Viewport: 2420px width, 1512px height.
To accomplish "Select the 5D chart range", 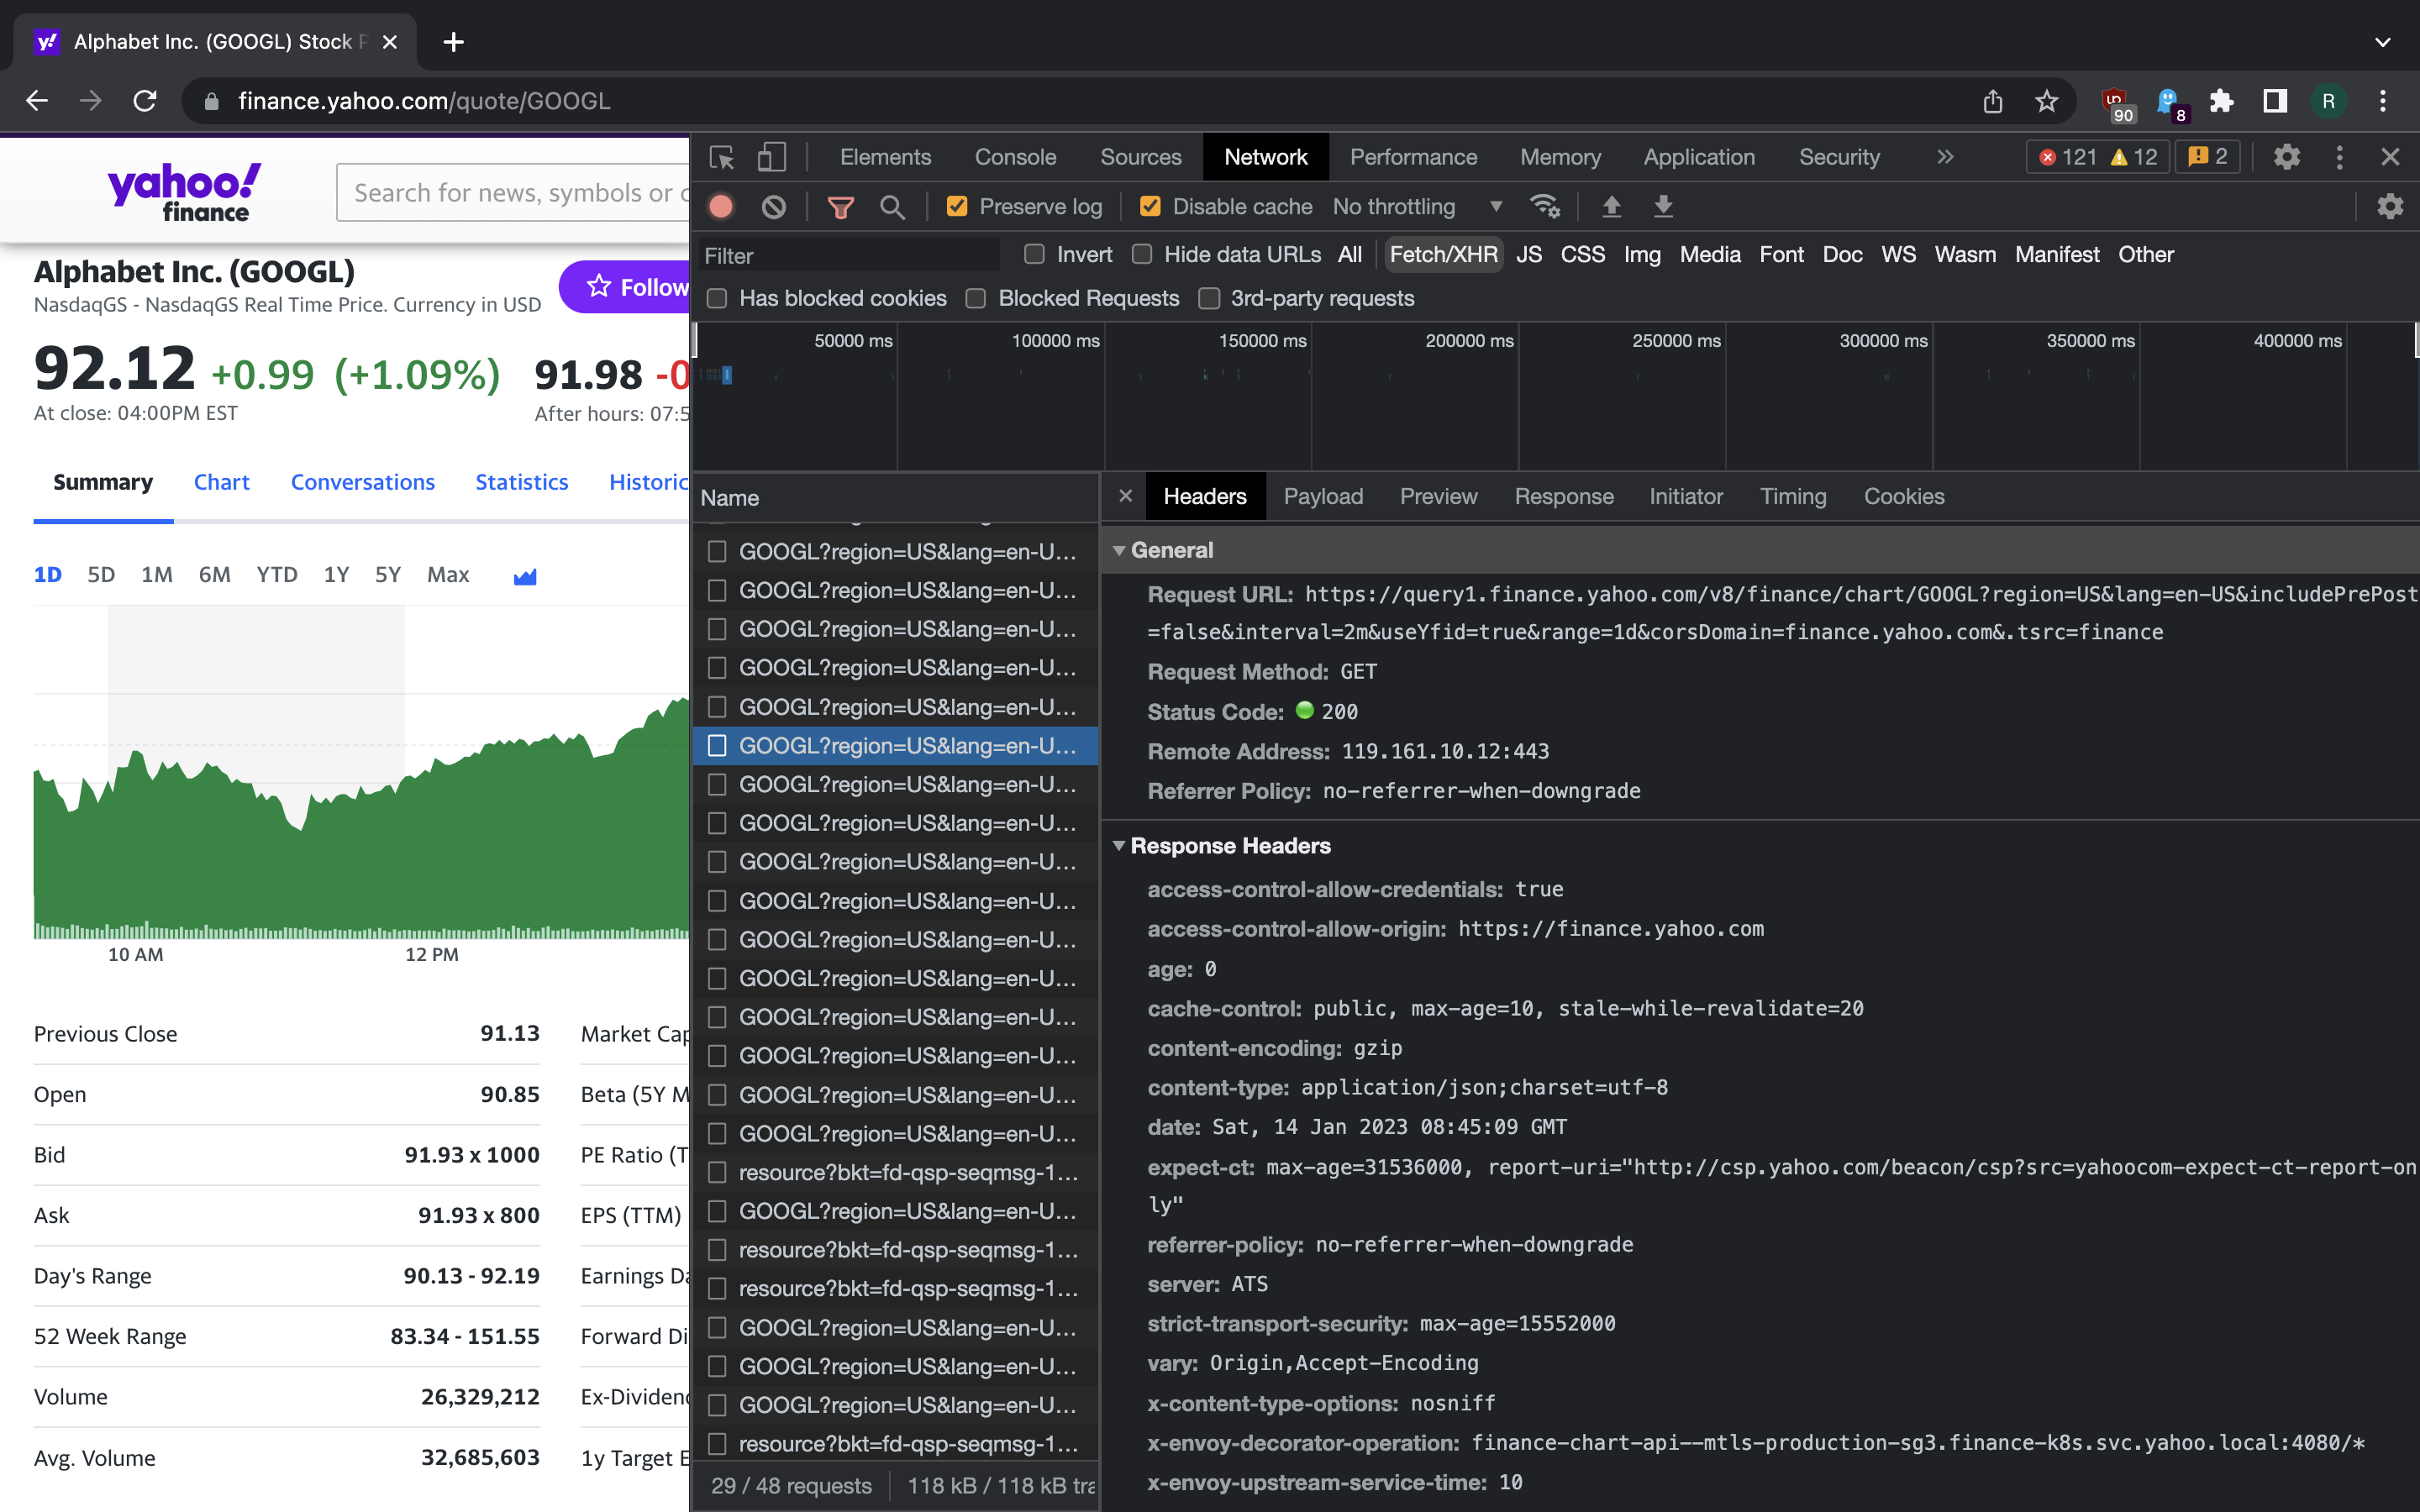I will click(x=101, y=575).
